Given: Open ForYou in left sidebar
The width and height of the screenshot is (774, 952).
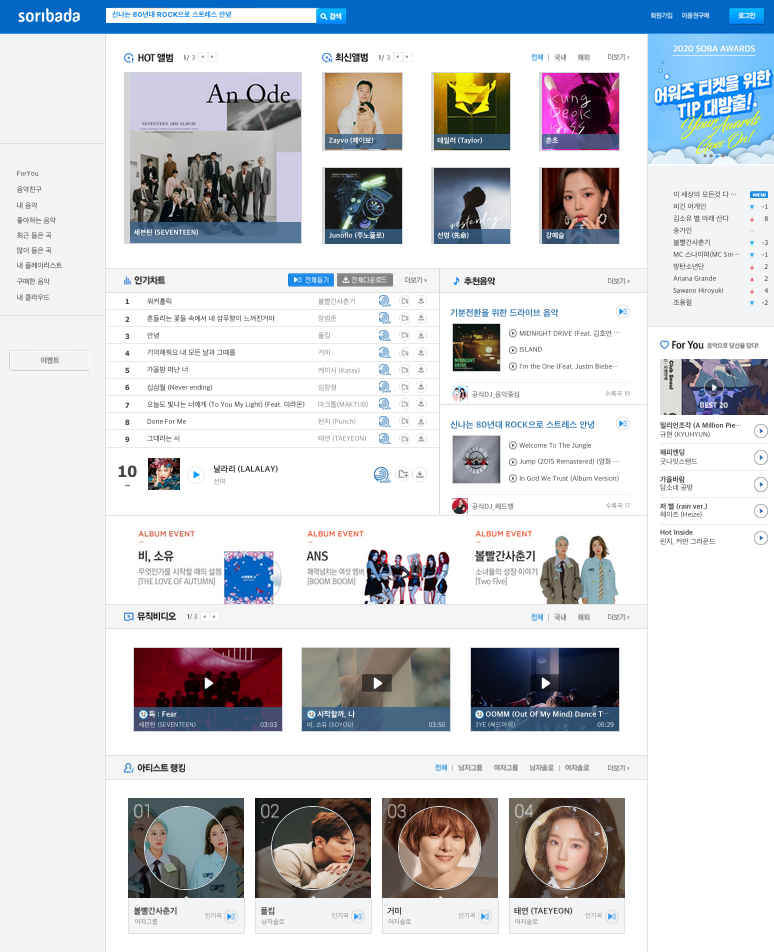Looking at the screenshot, I should [27, 174].
